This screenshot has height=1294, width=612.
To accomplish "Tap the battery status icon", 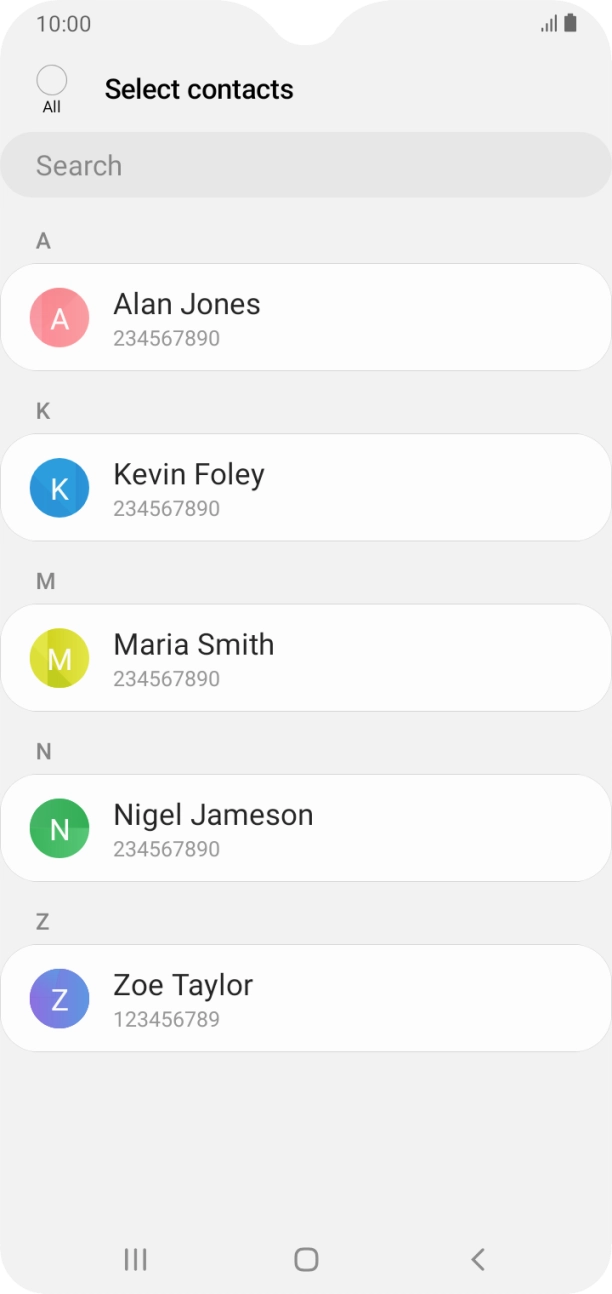I will point(570,23).
